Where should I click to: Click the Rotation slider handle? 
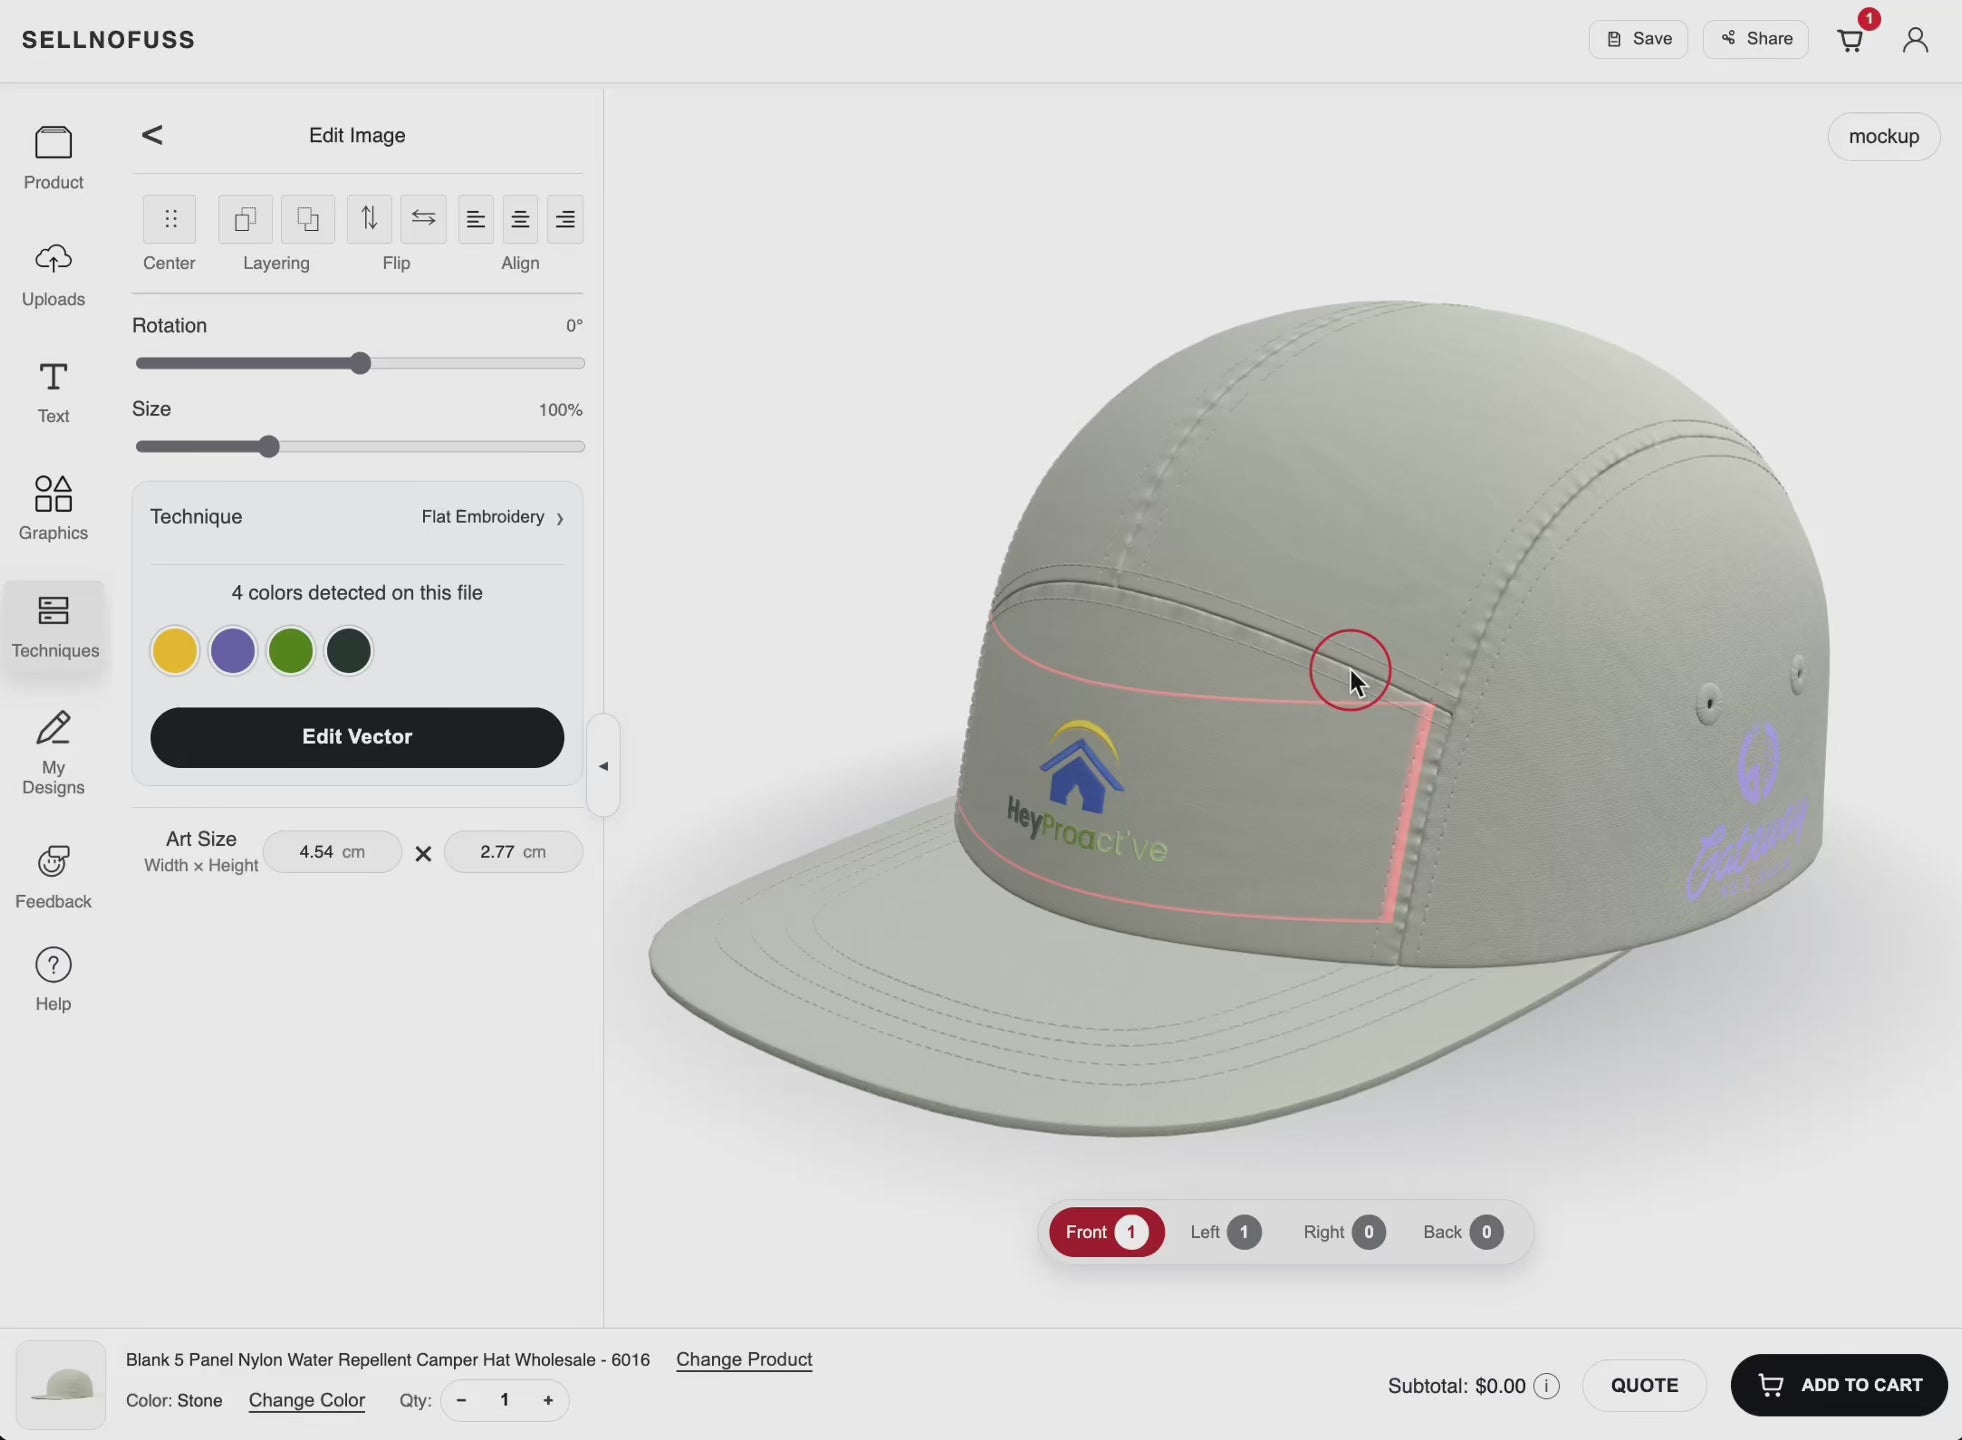(x=360, y=363)
